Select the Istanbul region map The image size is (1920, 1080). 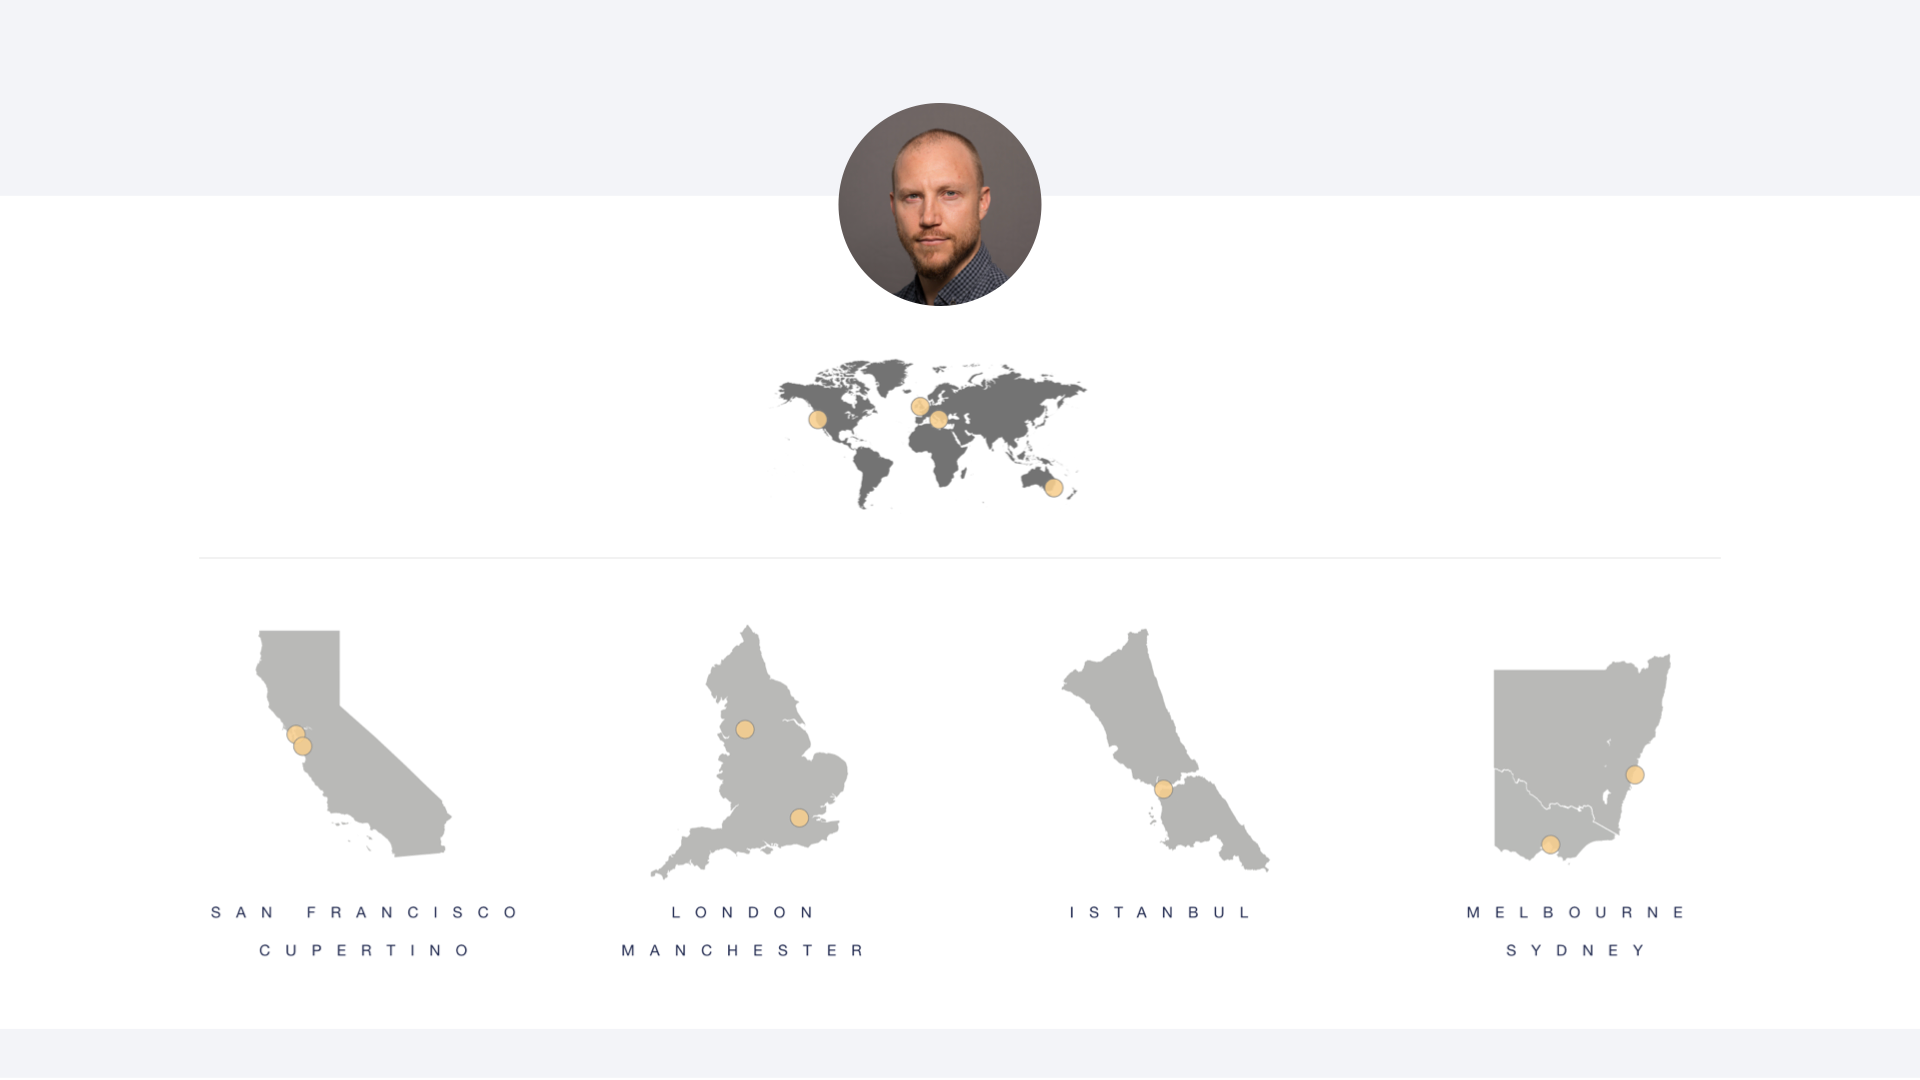coord(1165,750)
